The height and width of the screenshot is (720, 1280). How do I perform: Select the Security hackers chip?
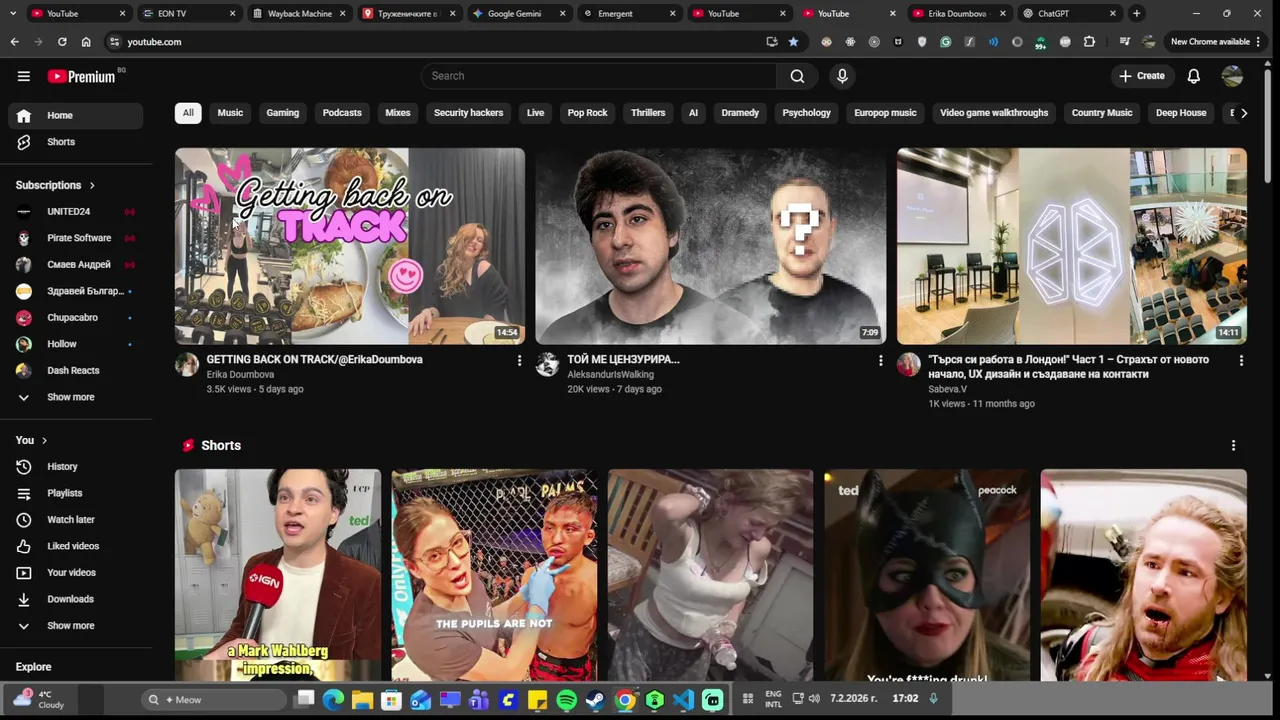click(x=468, y=113)
